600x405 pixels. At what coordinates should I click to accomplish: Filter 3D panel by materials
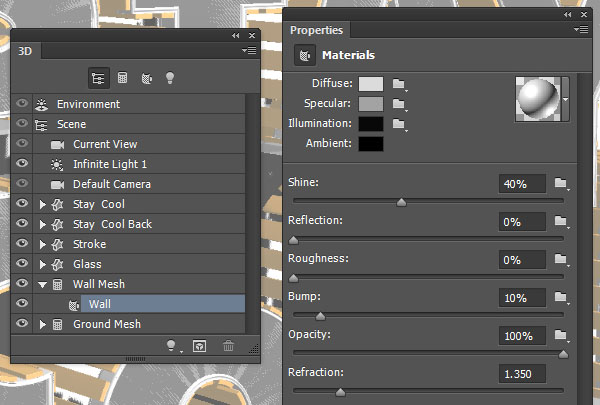[147, 78]
